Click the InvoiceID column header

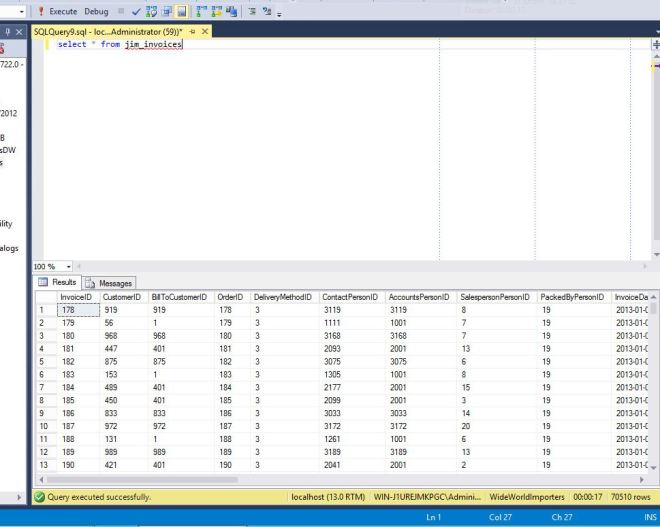pos(78,297)
